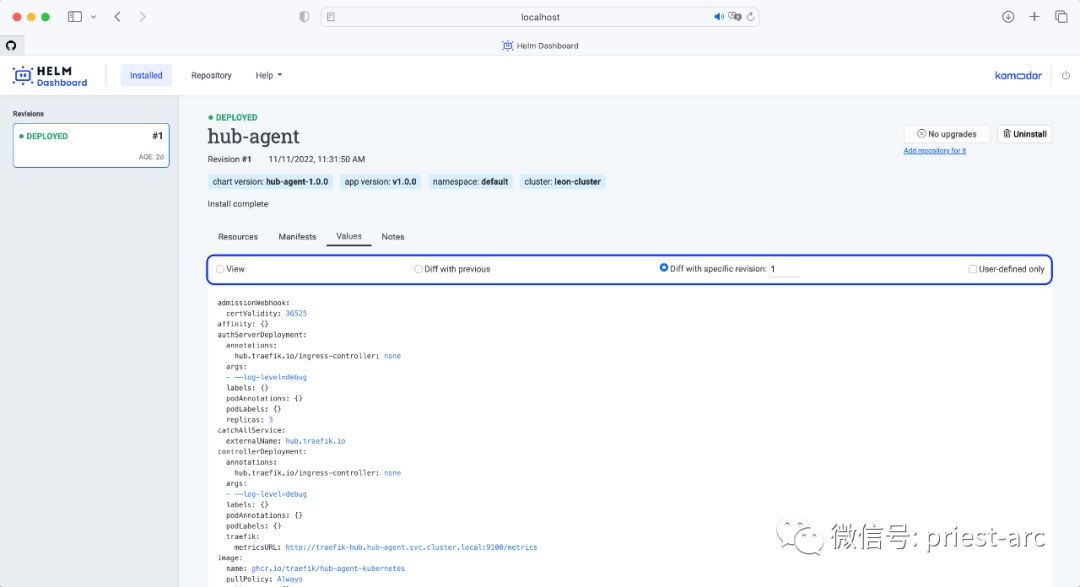The image size is (1080, 587).
Task: Open the GitHub pinned tab icon
Action: [x=11, y=45]
